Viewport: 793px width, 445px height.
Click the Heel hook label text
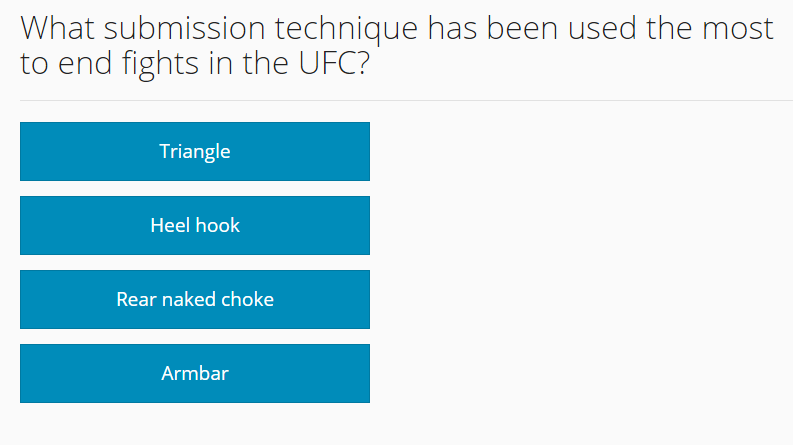(195, 226)
